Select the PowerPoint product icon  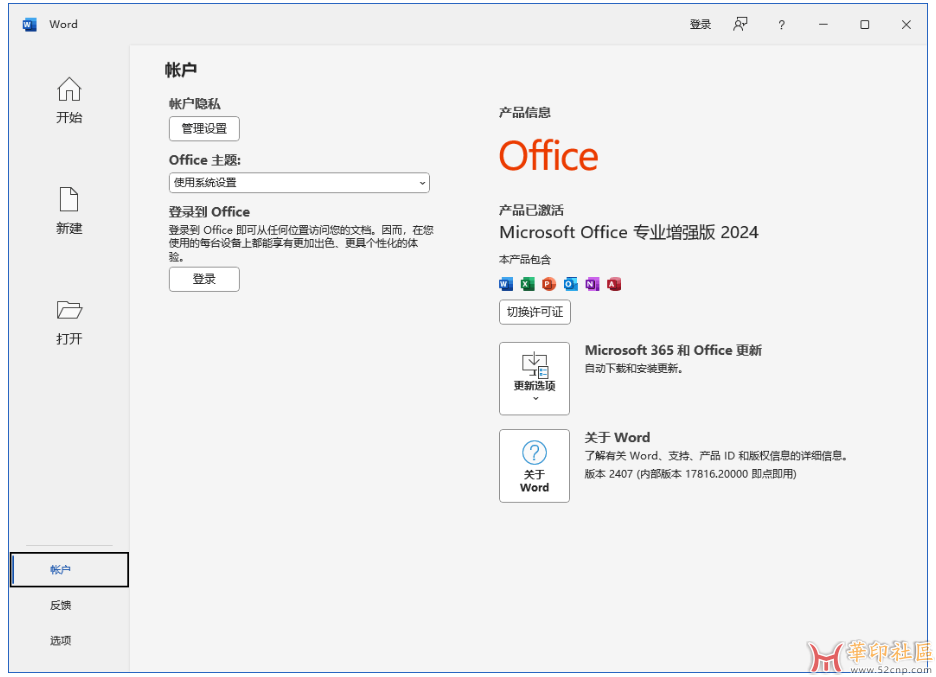[x=548, y=284]
